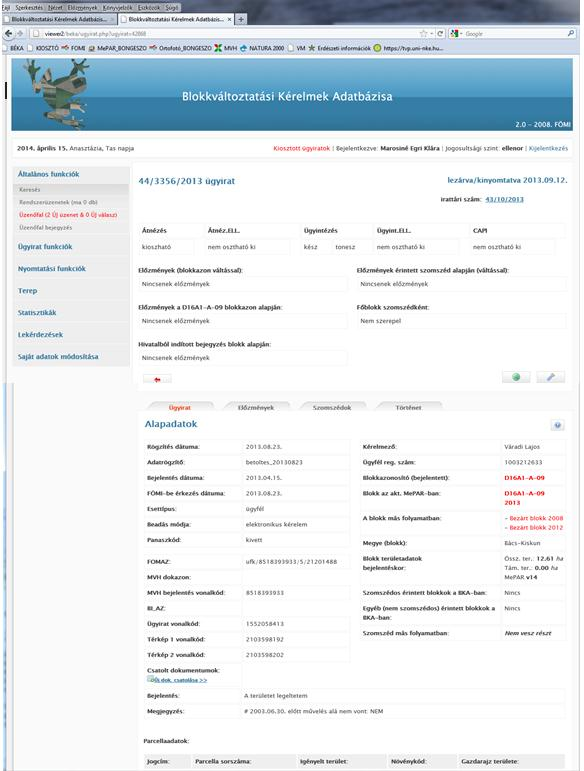Click the Ügyirat vonalkód value 1552058413

click(264, 623)
